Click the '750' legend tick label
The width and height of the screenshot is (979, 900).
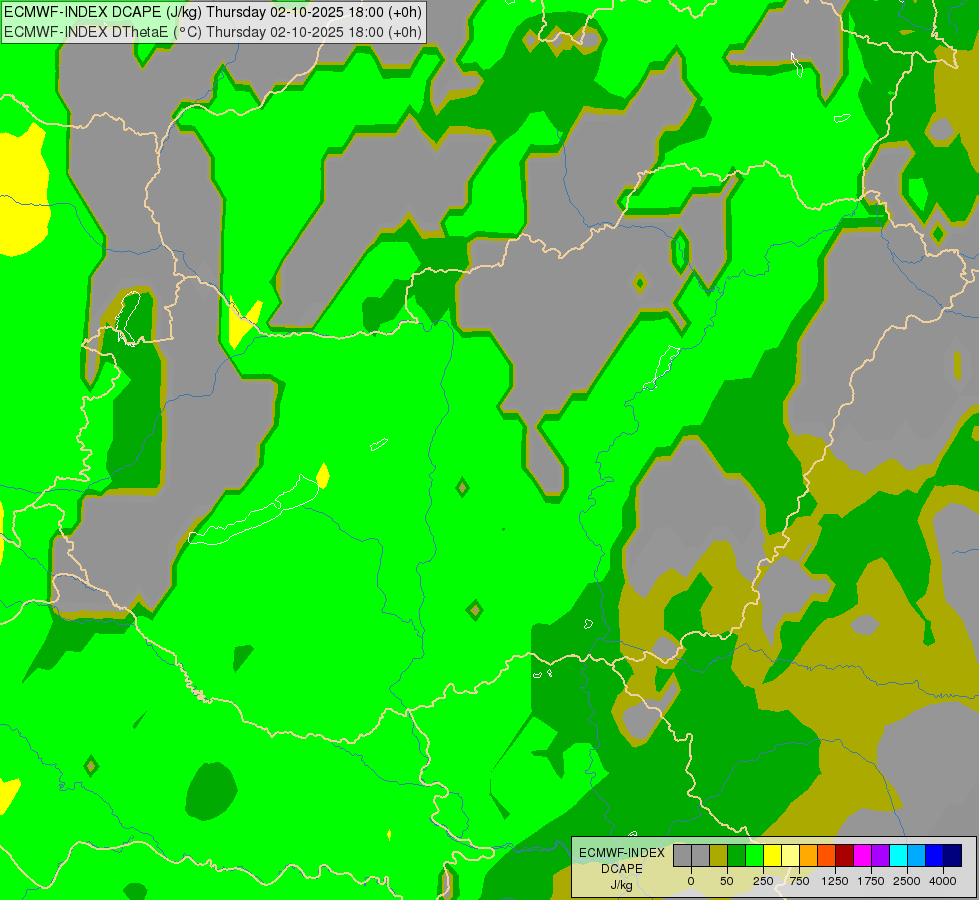coord(799,881)
